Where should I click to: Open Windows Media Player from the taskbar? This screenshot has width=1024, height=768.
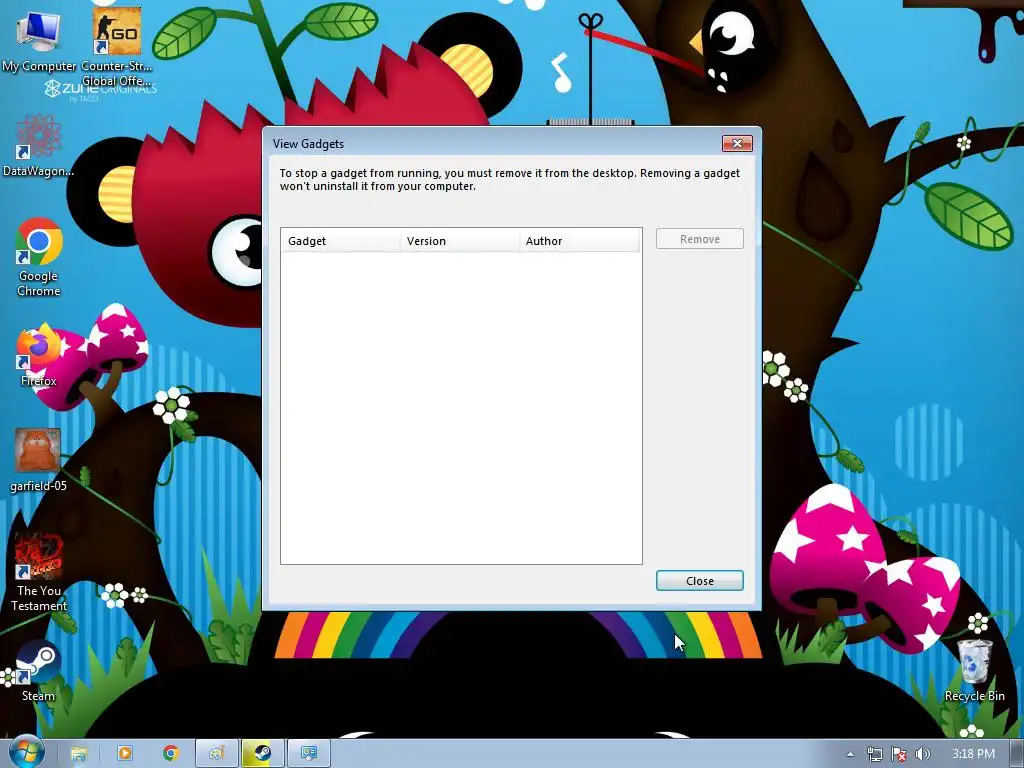point(125,754)
